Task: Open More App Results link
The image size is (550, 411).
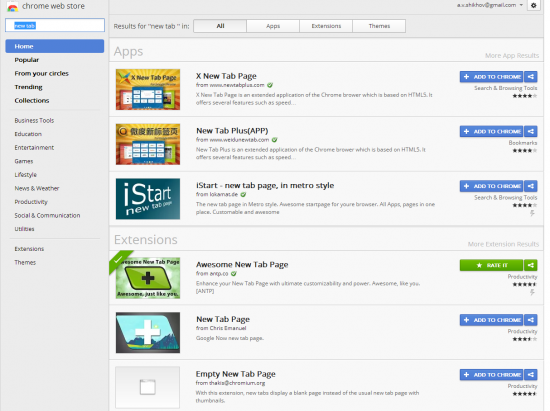Action: (512, 55)
